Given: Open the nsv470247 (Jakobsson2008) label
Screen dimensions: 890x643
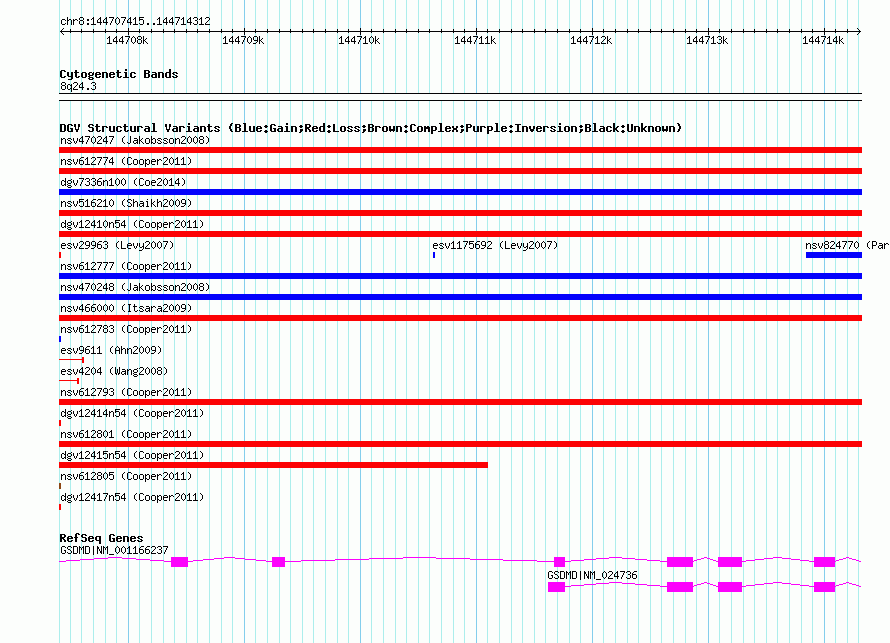Looking at the screenshot, I should click(x=135, y=140).
